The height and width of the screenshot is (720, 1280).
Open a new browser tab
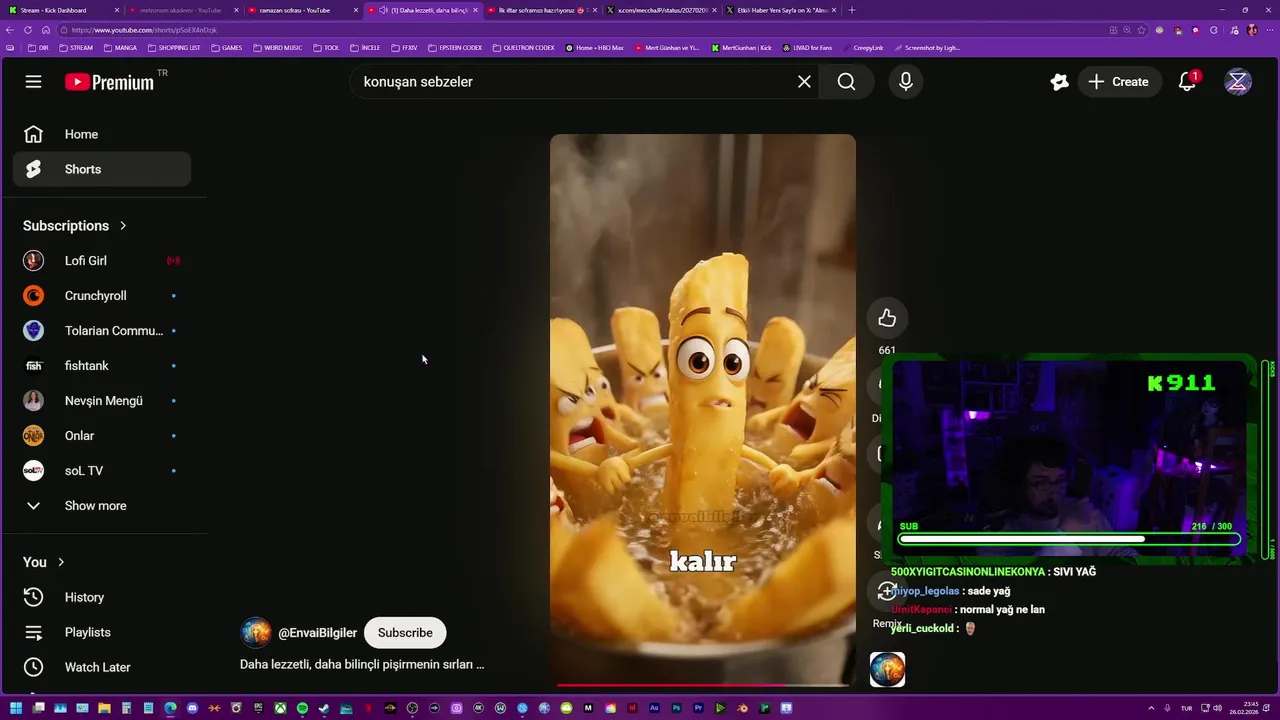coord(852,10)
